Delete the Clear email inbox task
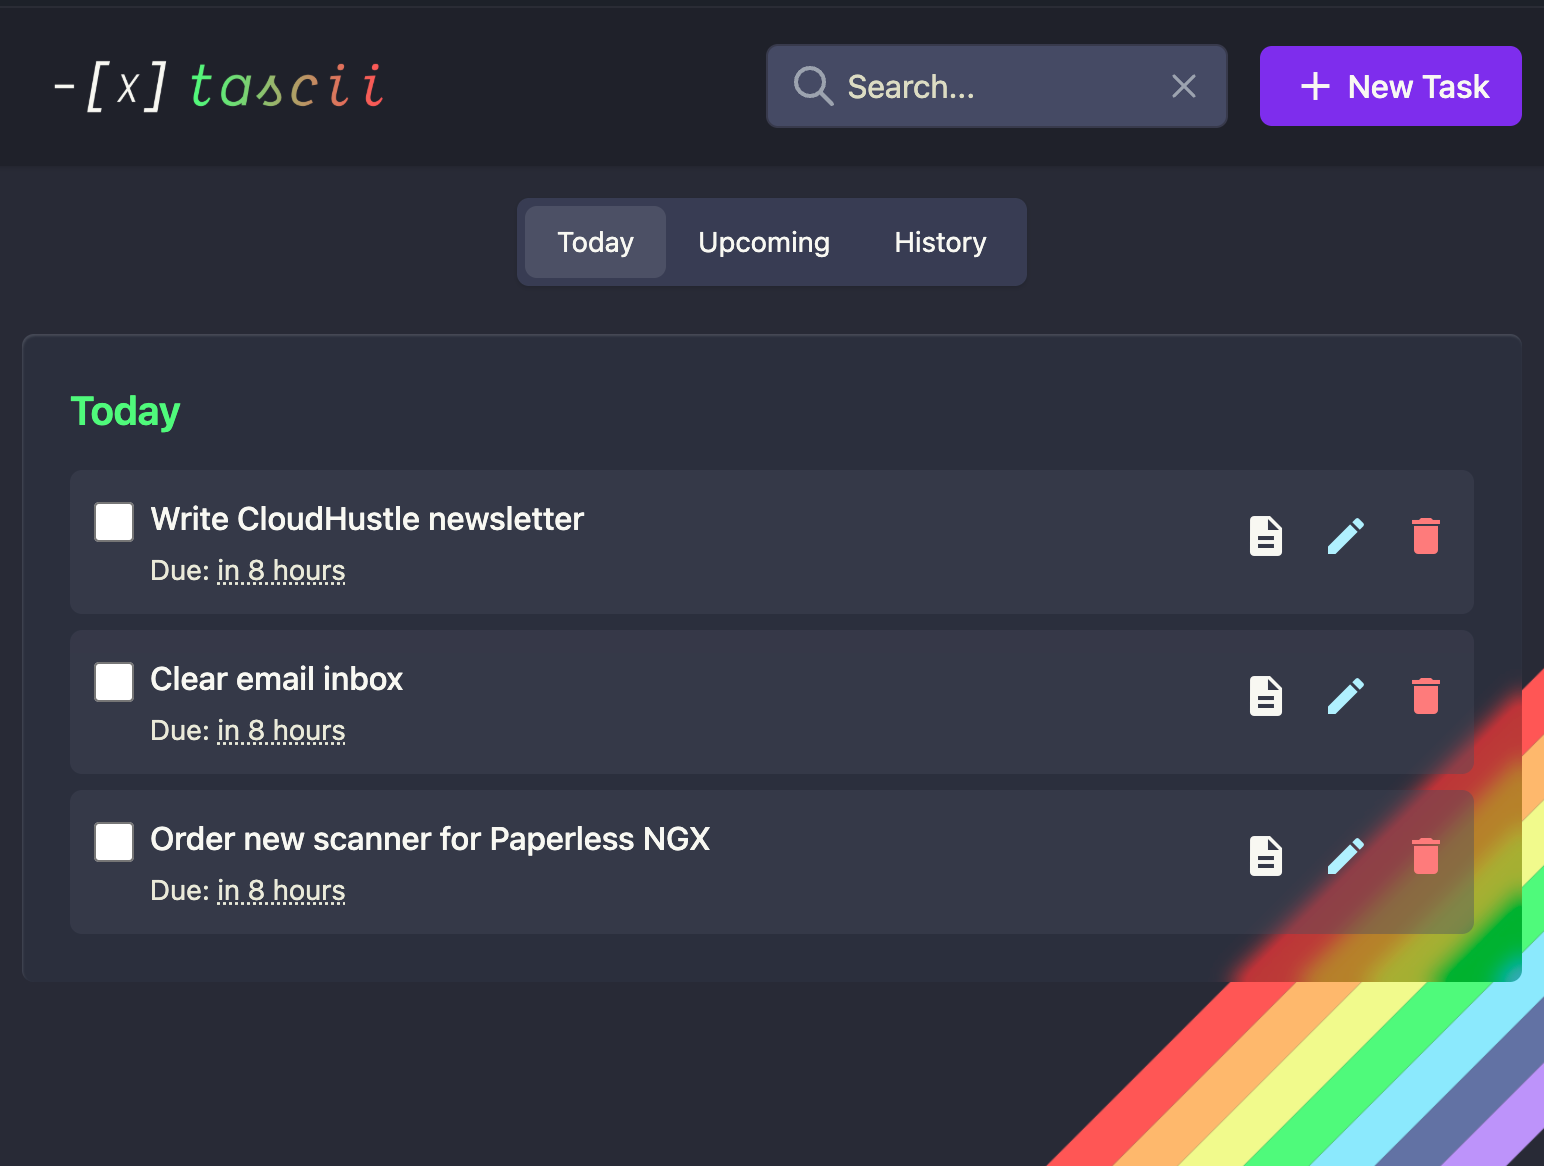 point(1425,696)
